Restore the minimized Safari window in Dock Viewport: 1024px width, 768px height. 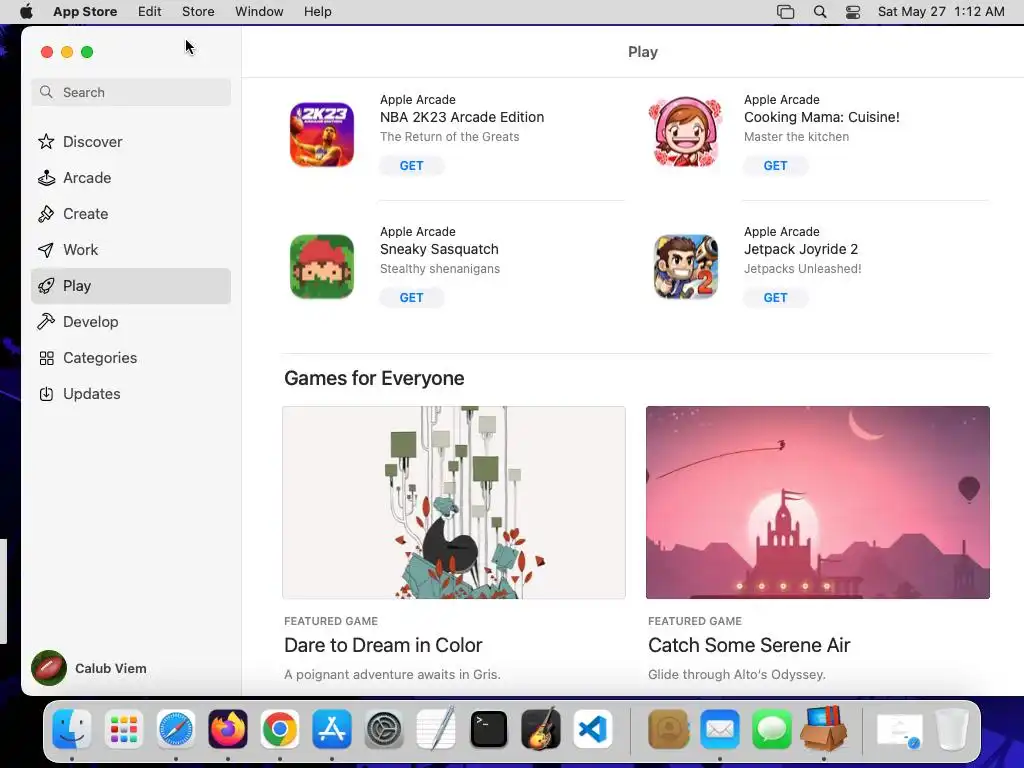899,730
